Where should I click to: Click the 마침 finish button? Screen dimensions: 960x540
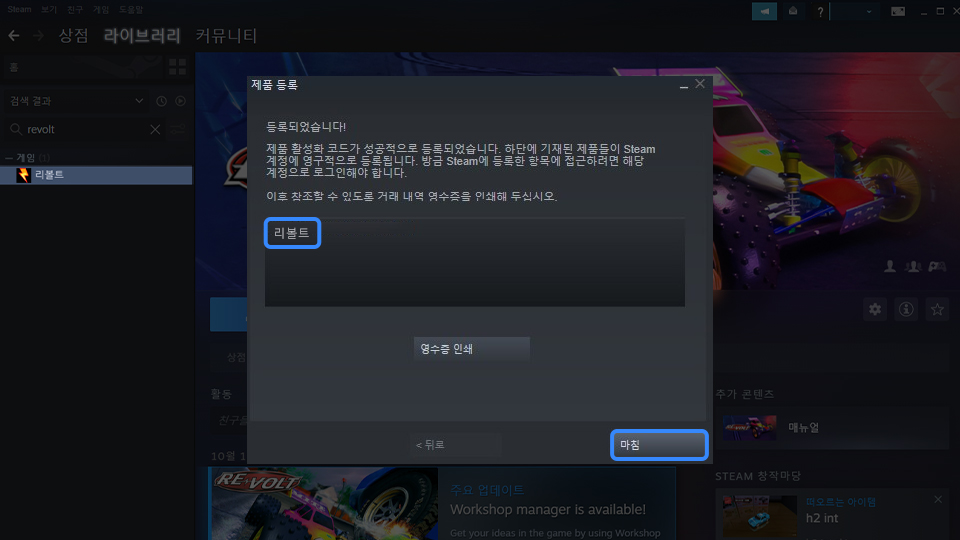(659, 444)
